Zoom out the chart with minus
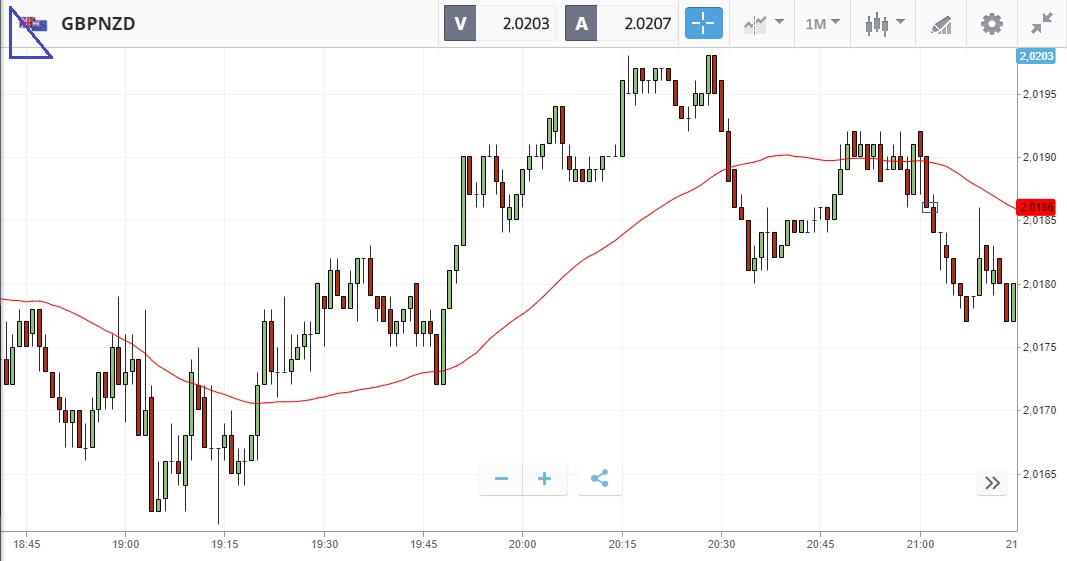This screenshot has width=1067, height=561. (501, 479)
